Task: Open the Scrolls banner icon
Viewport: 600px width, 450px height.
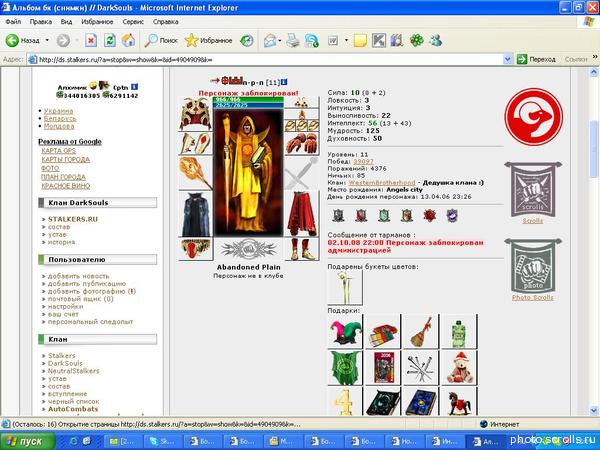Action: pos(533,189)
